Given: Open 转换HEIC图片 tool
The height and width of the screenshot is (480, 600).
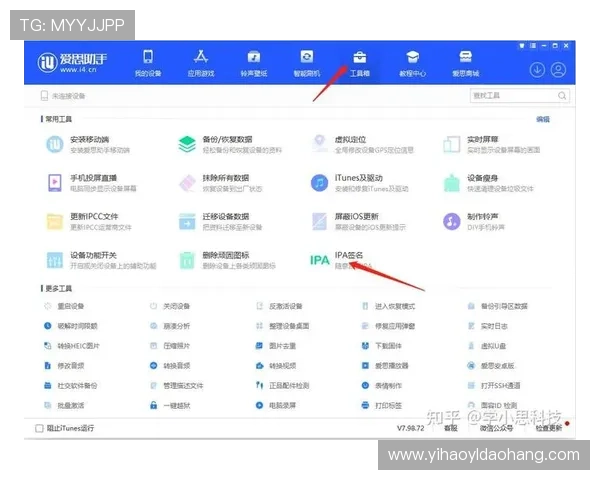Looking at the screenshot, I should tap(72, 346).
